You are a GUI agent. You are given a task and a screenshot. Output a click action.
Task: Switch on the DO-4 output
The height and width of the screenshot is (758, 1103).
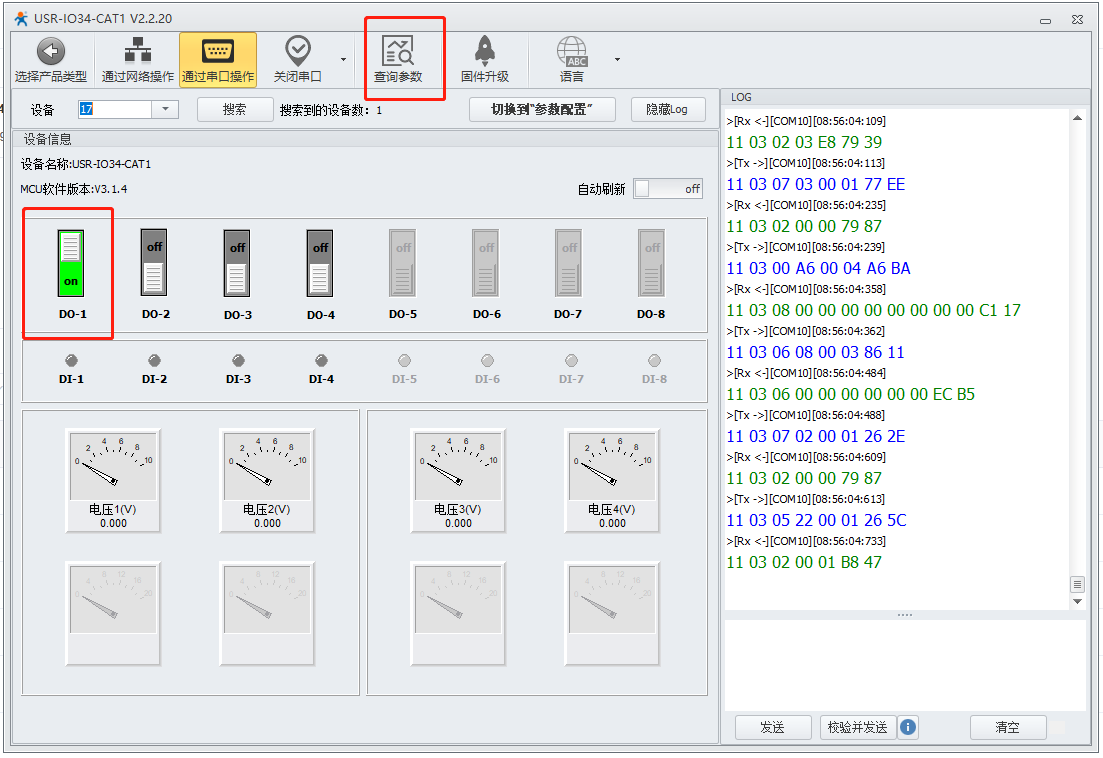(320, 262)
